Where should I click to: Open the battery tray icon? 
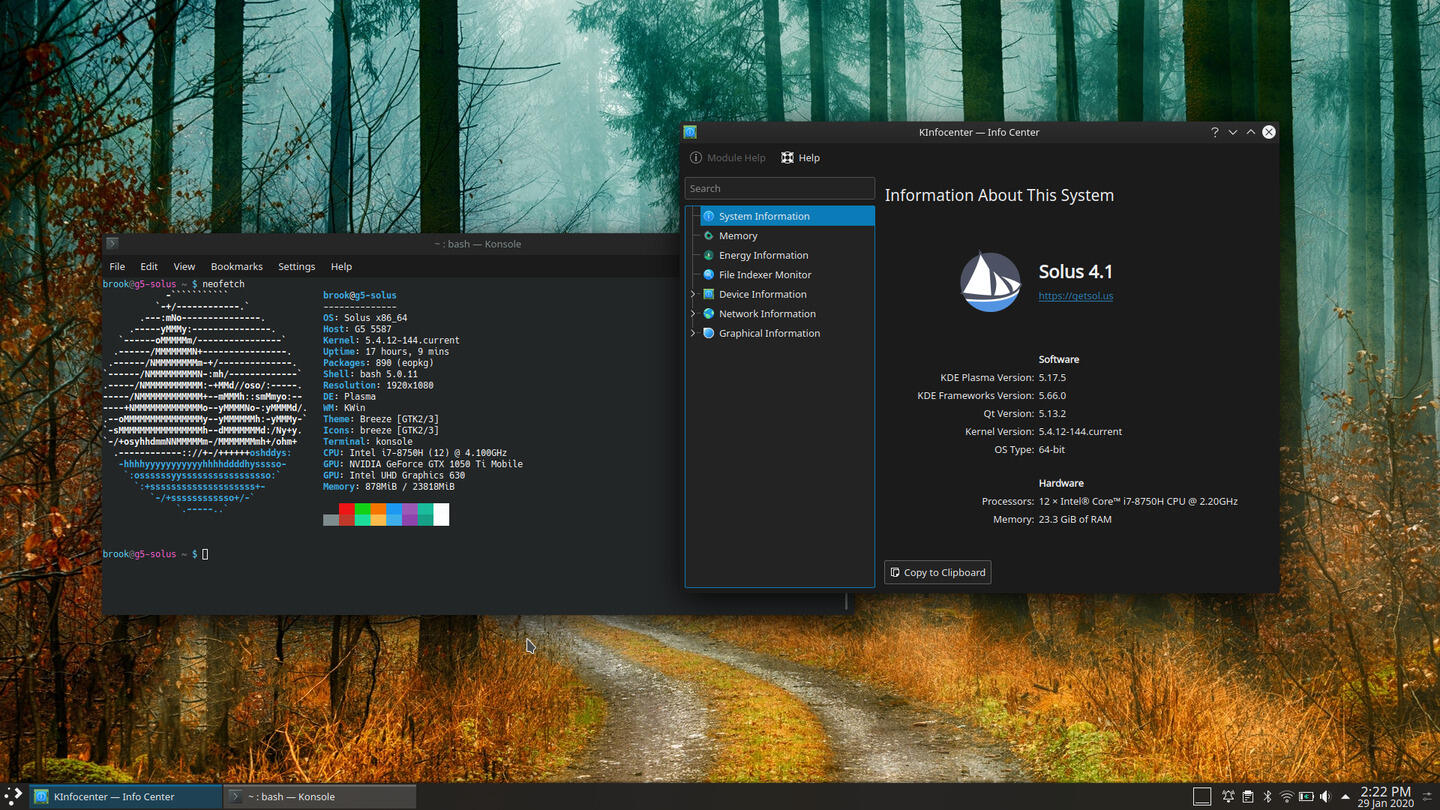1306,797
